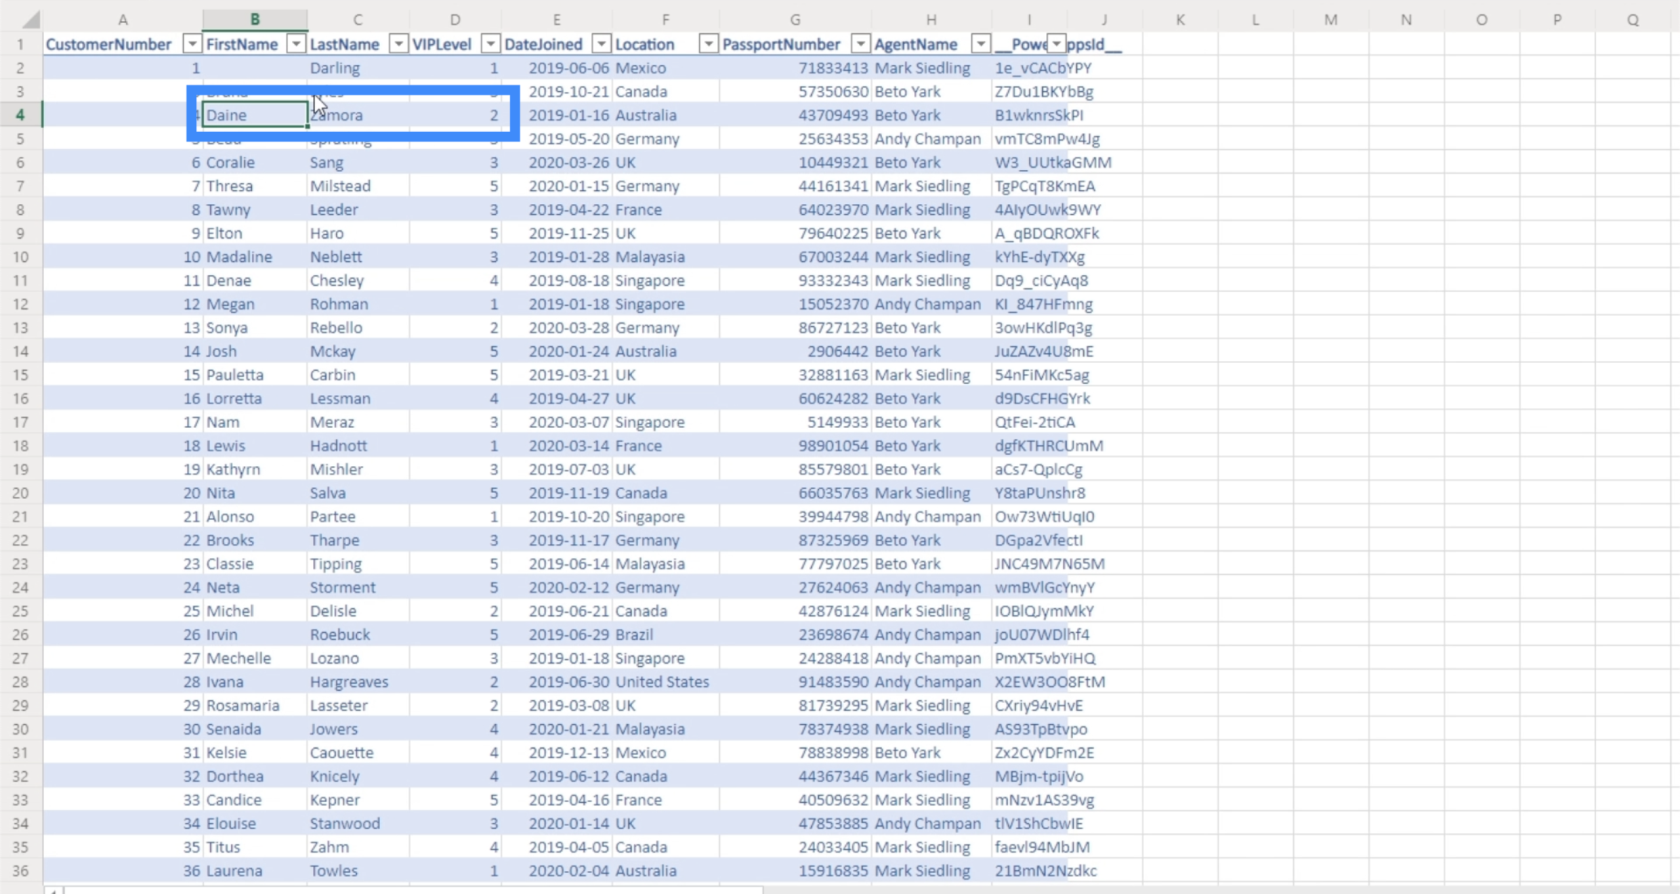The image size is (1680, 894).
Task: Select the cell containing Stanwood
Action: 358,824
